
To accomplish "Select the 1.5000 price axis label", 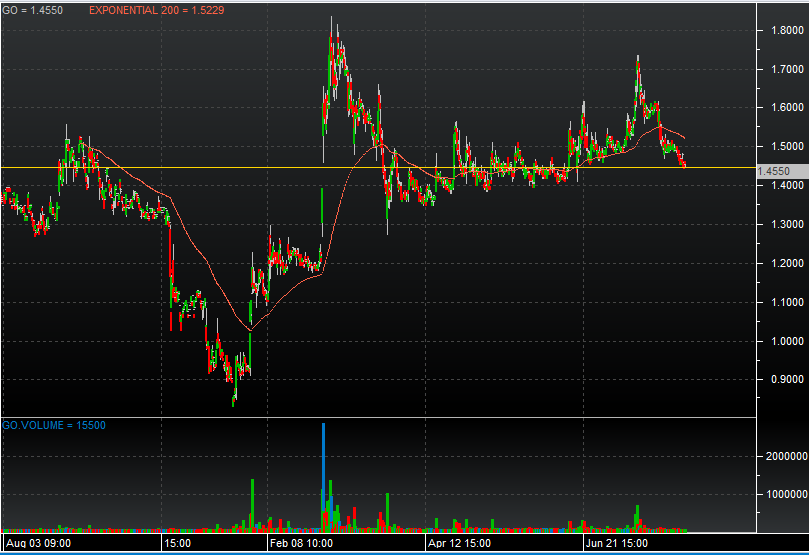I will (787, 147).
